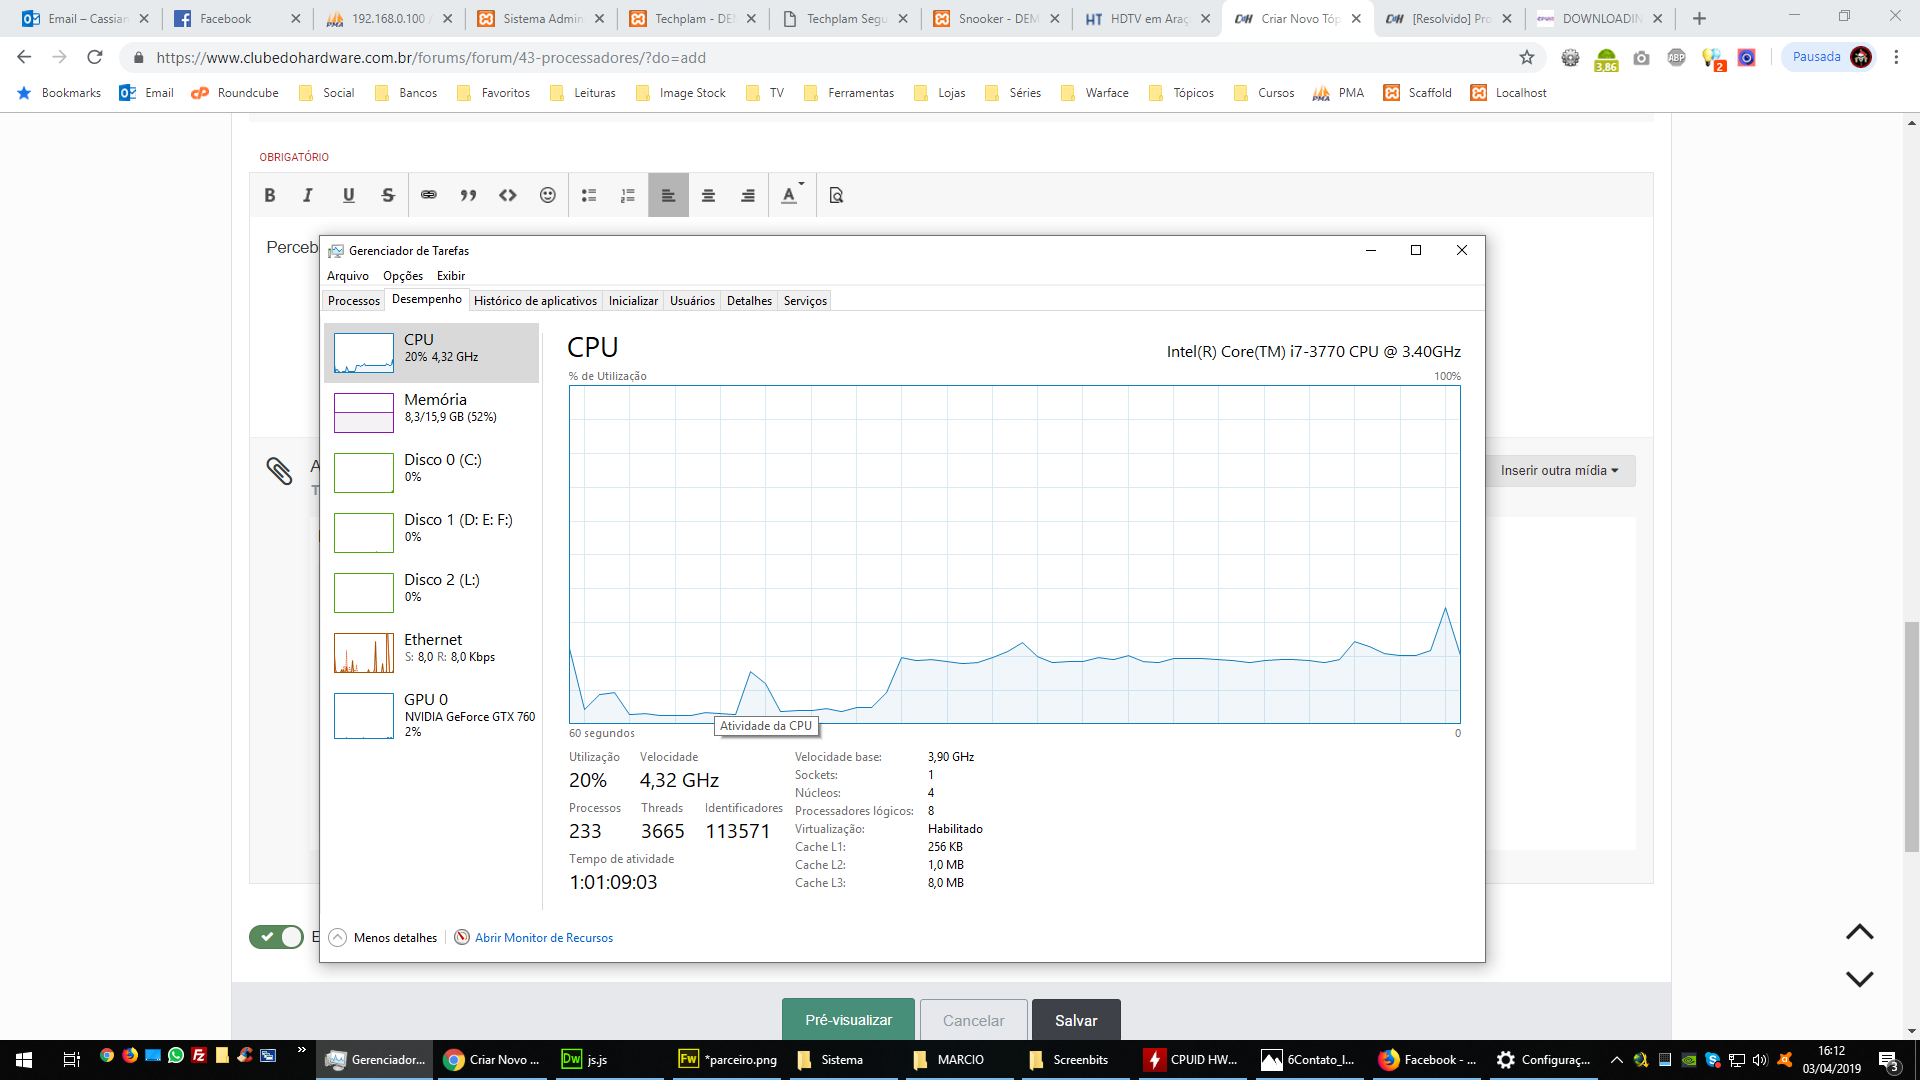Switch to the Processos tab
Screen dimensions: 1920x1080
pyautogui.click(x=354, y=301)
